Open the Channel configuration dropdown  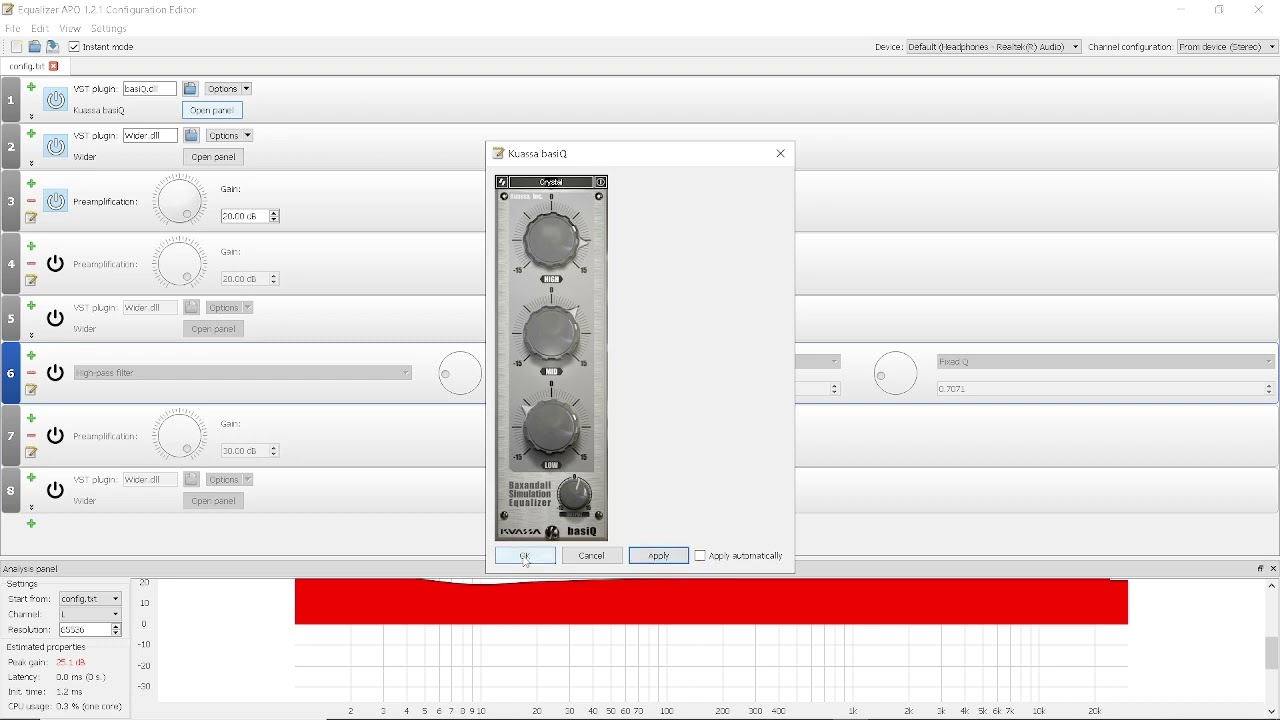(x=1229, y=47)
